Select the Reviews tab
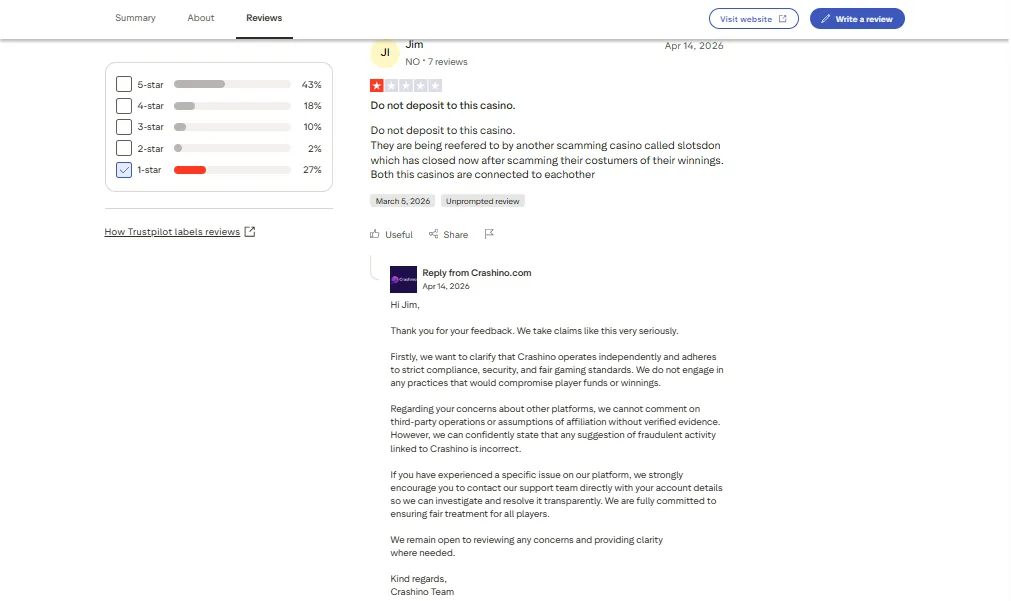The width and height of the screenshot is (1011, 601). (264, 18)
